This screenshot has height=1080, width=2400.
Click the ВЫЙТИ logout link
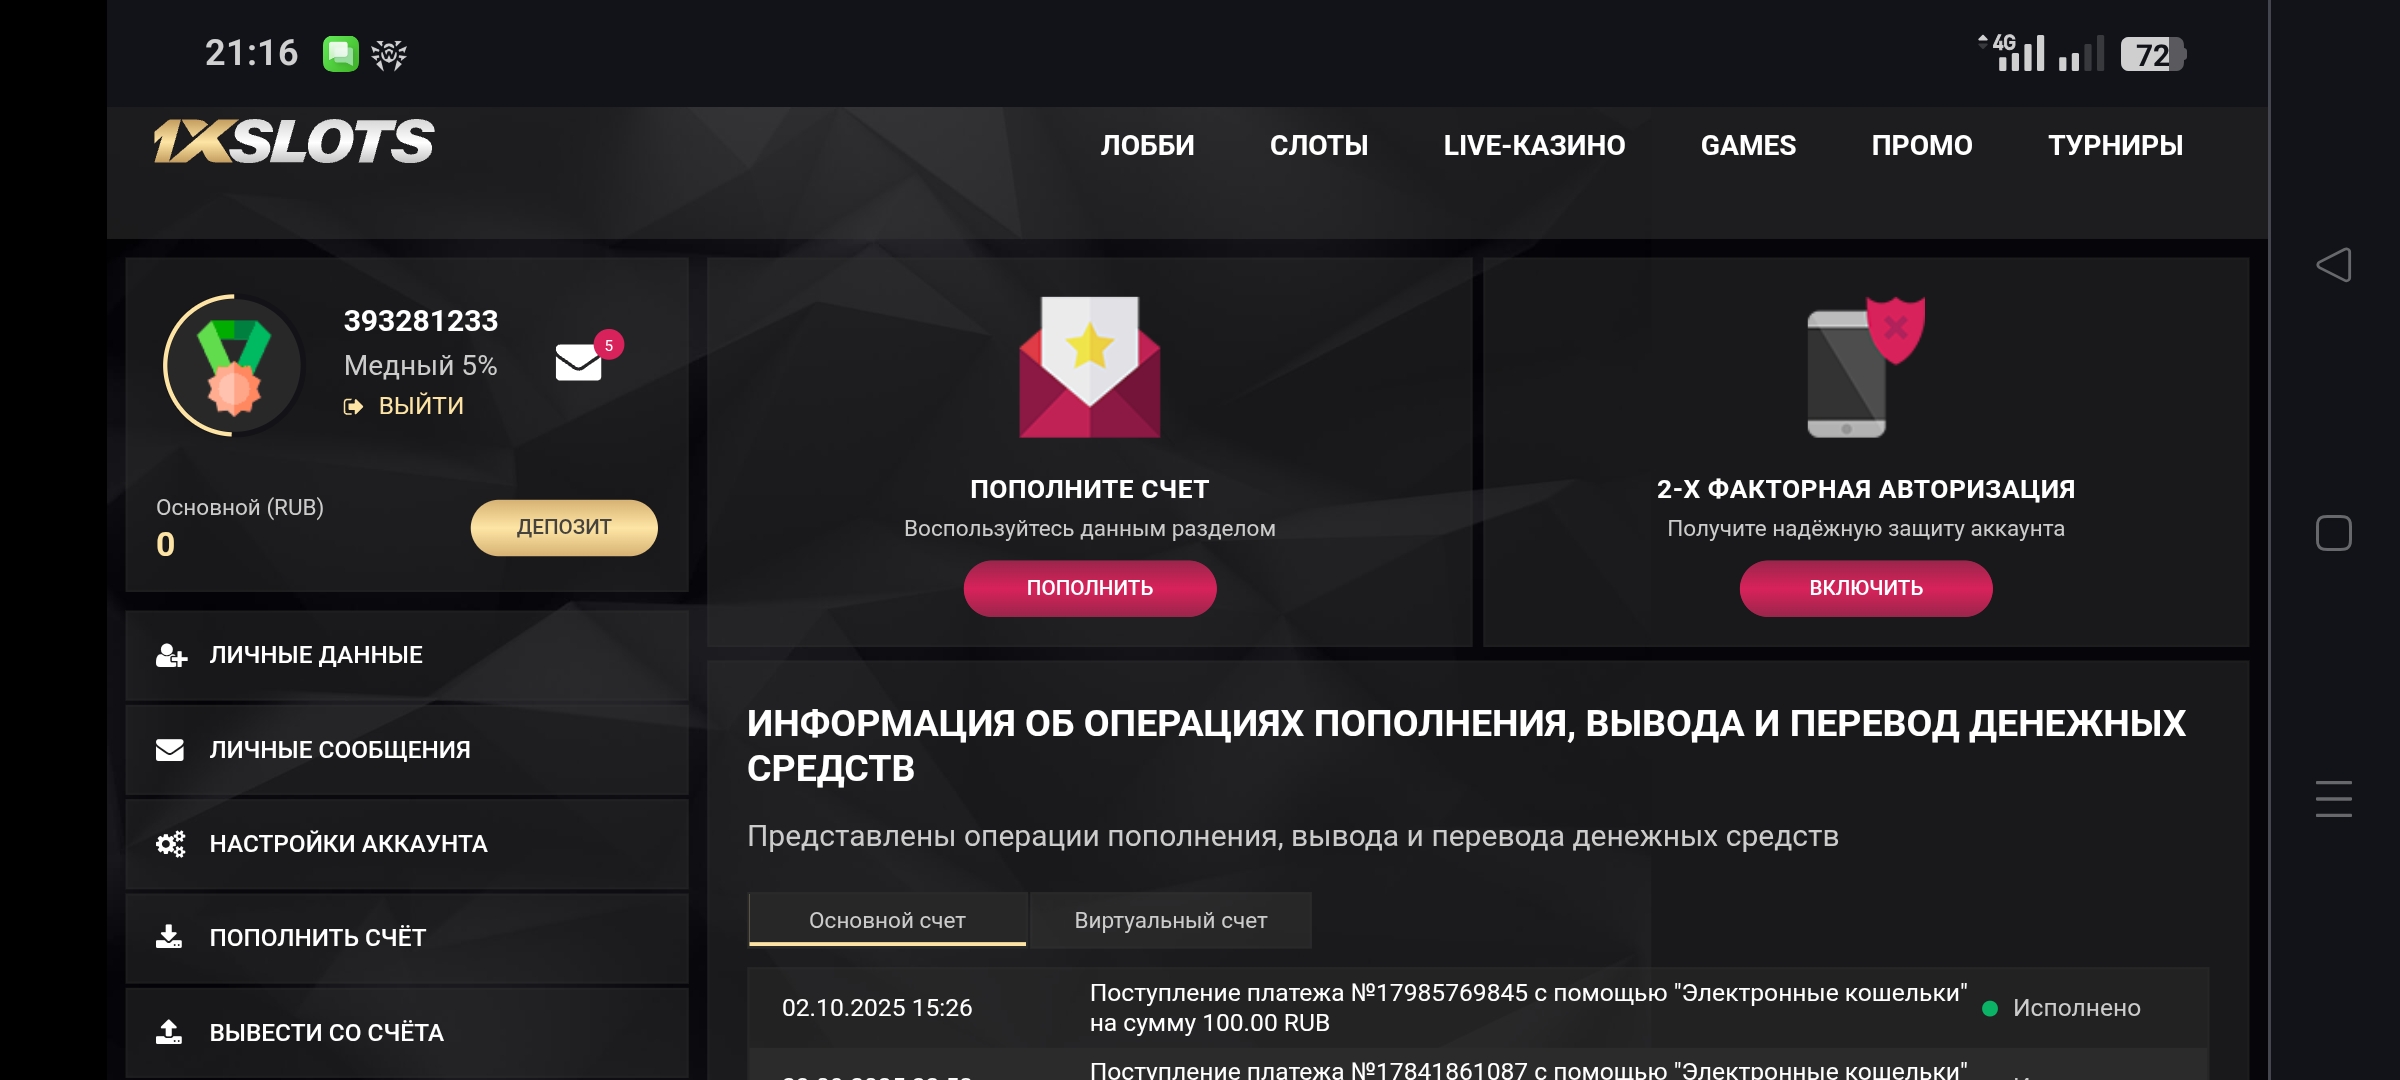coord(405,406)
